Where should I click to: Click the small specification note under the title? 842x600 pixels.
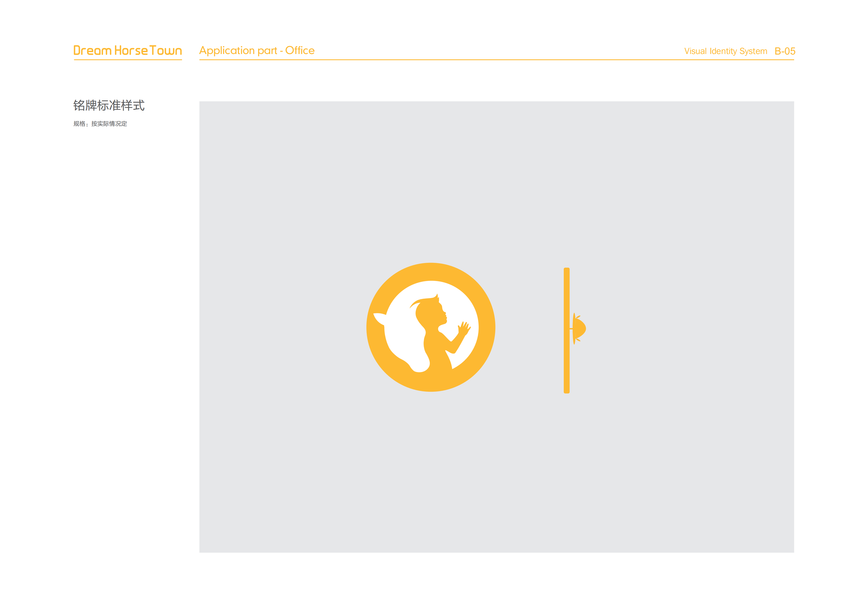(x=100, y=124)
